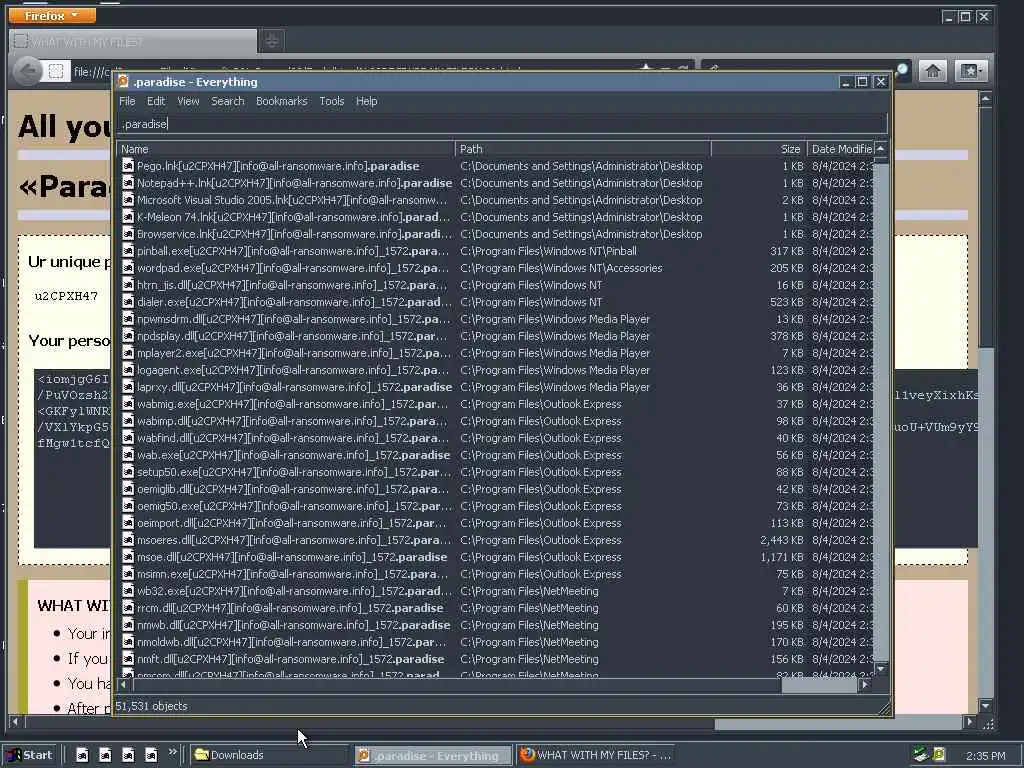Select file icon of mplayer2.exe entry
Screen dimensions: 1024x768
click(x=128, y=353)
